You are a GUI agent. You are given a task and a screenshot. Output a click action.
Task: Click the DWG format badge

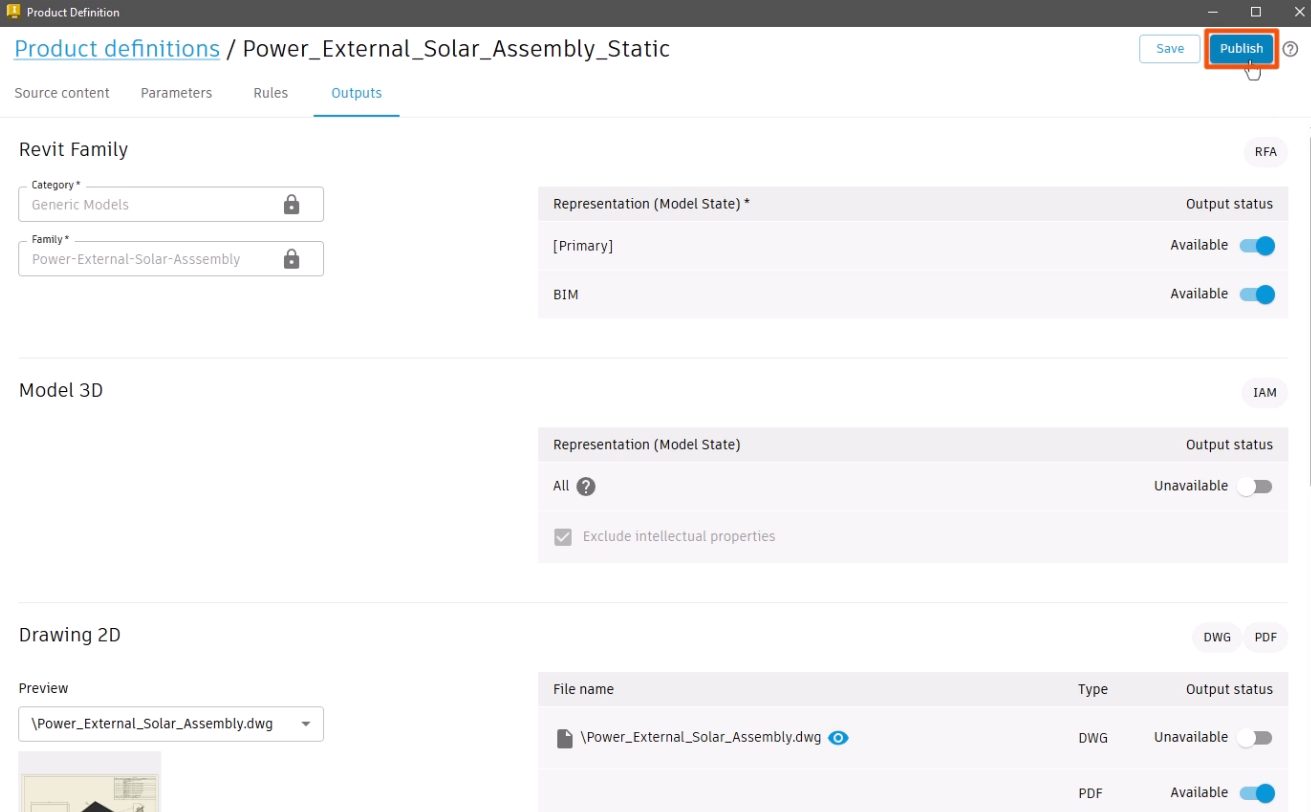click(x=1216, y=638)
